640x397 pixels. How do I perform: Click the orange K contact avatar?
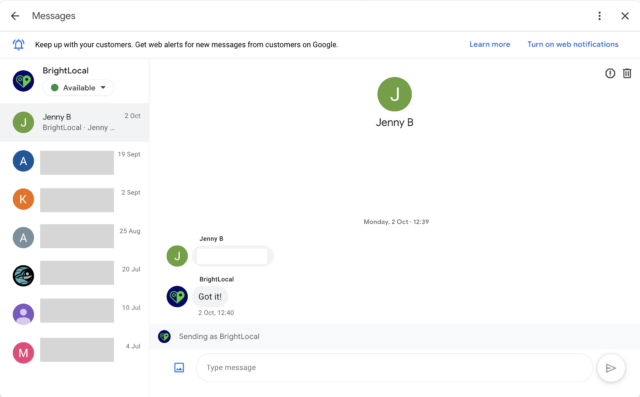[x=23, y=199]
